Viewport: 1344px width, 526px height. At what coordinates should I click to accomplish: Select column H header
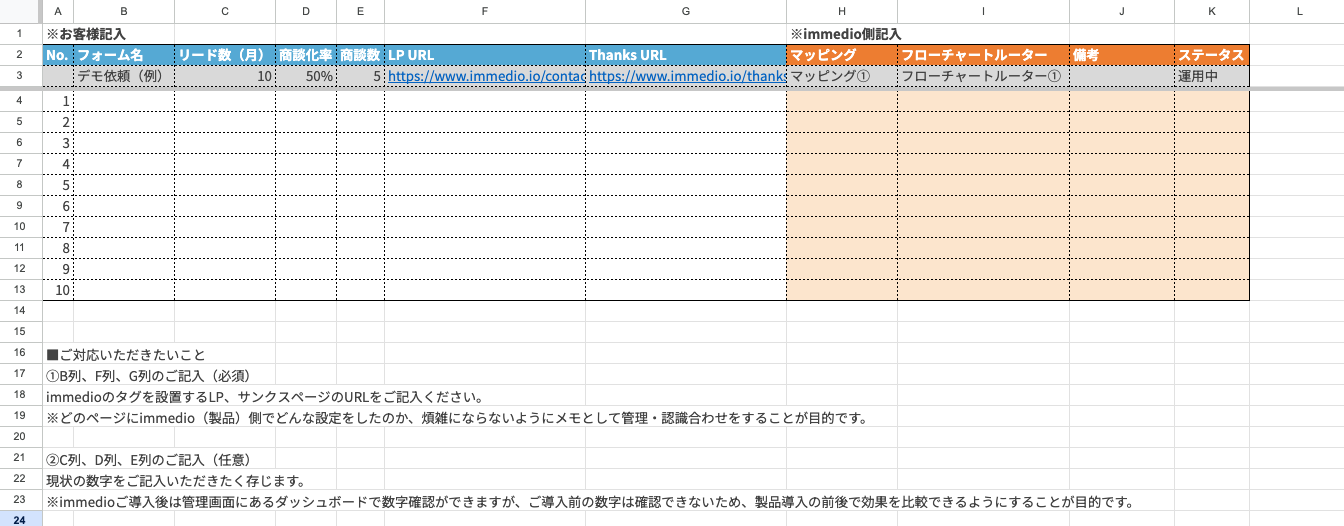click(841, 11)
